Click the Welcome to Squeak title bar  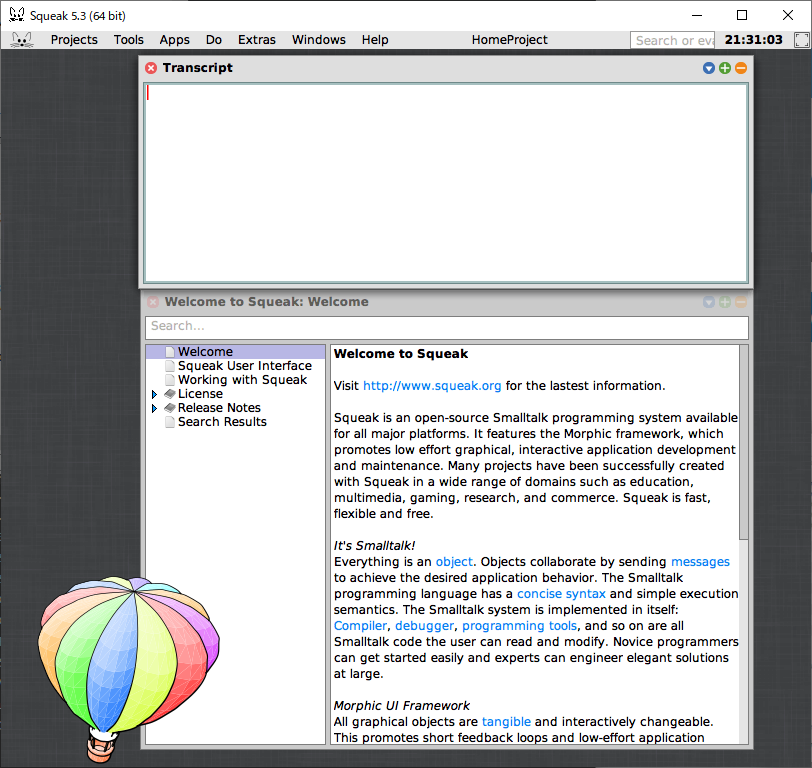[445, 302]
